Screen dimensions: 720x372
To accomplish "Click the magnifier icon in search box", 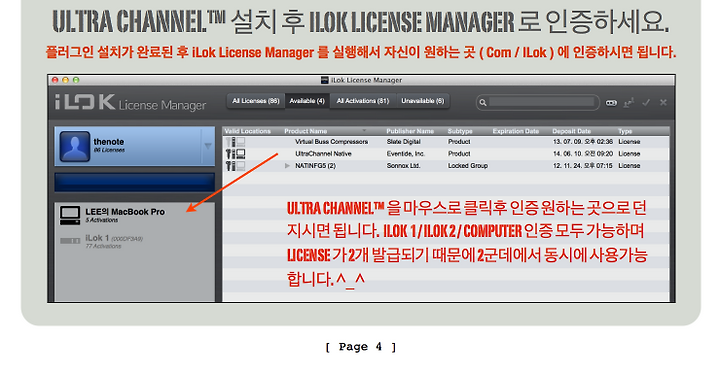I will point(483,102).
